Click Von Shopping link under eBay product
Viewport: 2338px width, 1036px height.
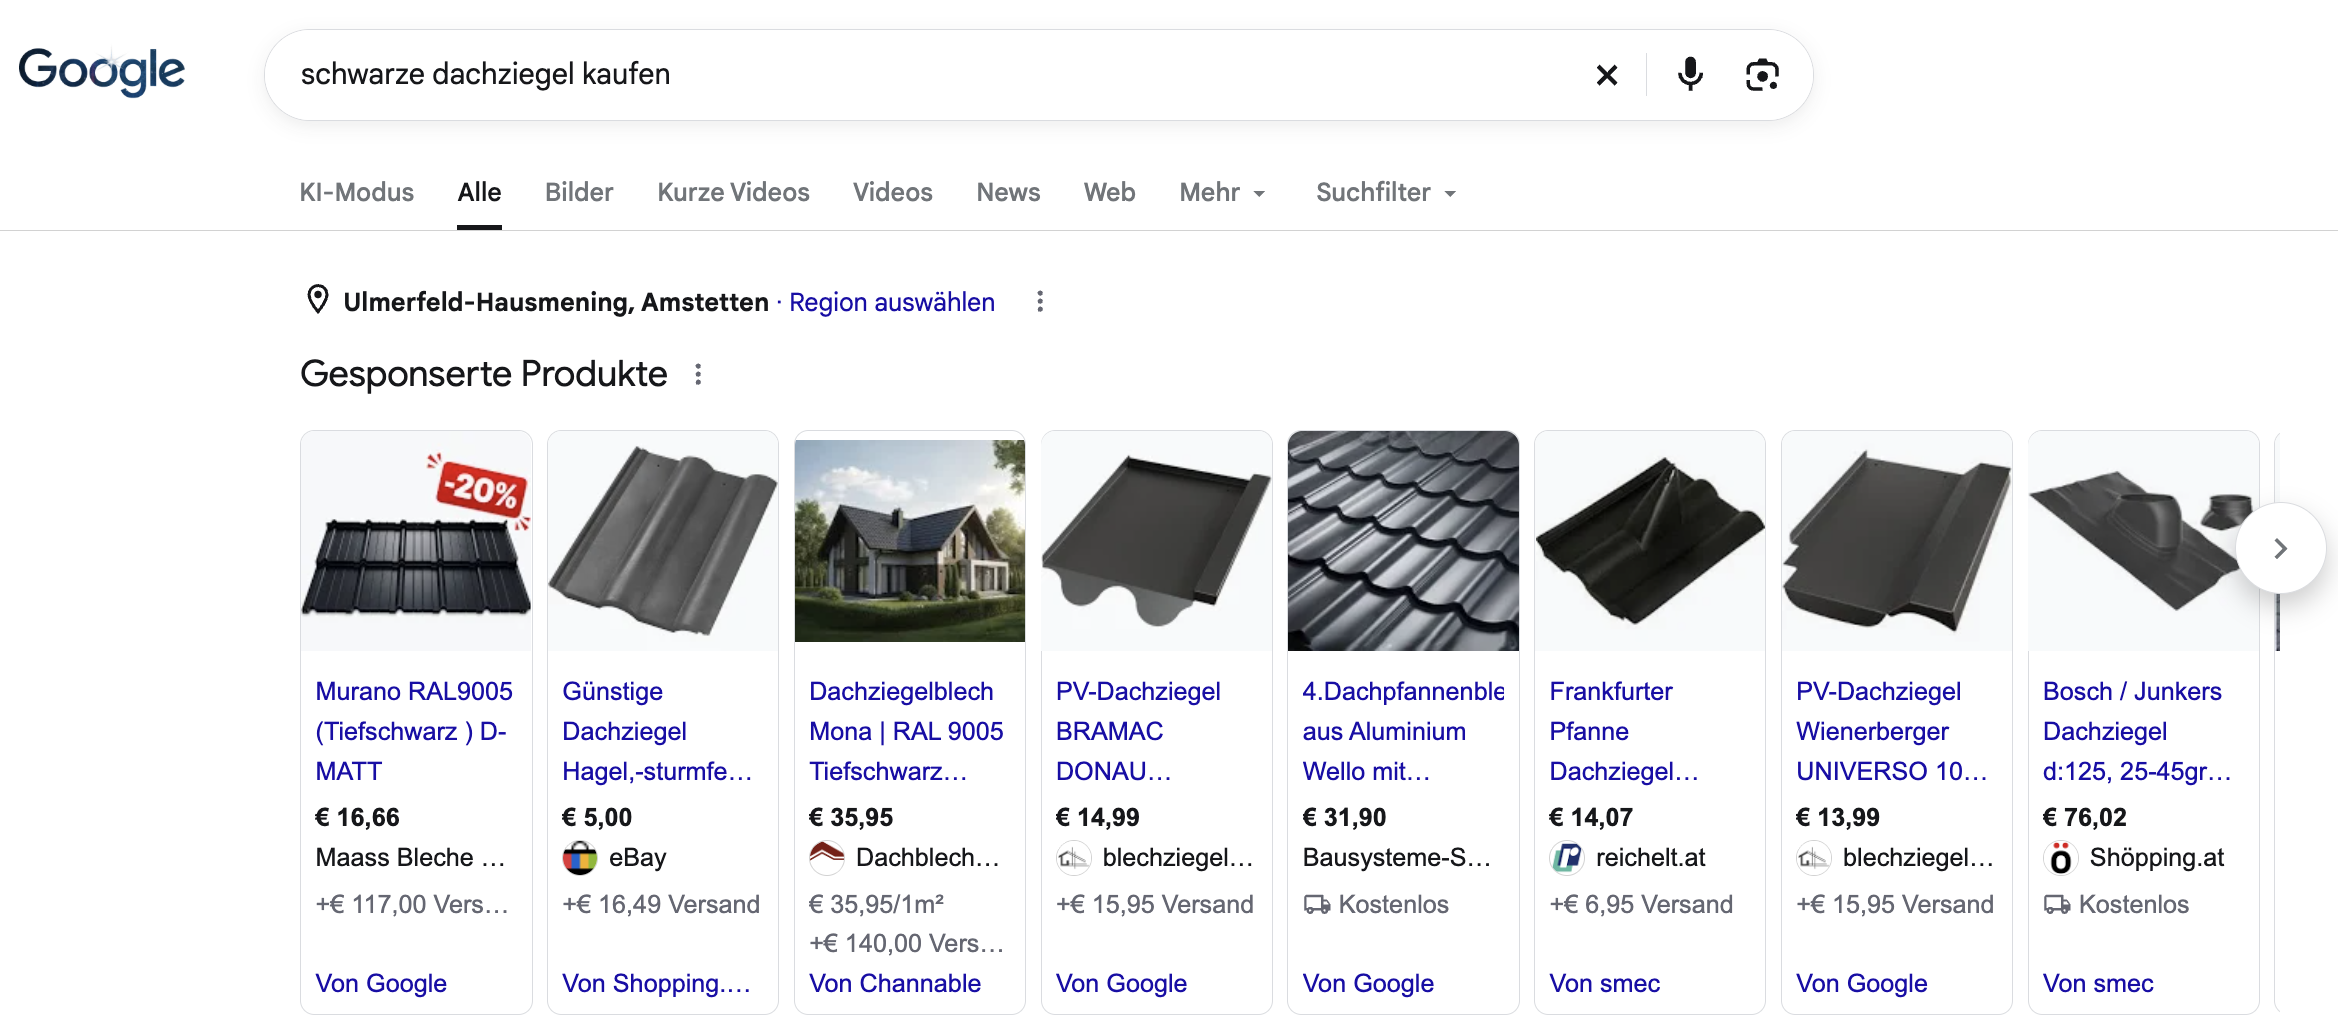(656, 983)
